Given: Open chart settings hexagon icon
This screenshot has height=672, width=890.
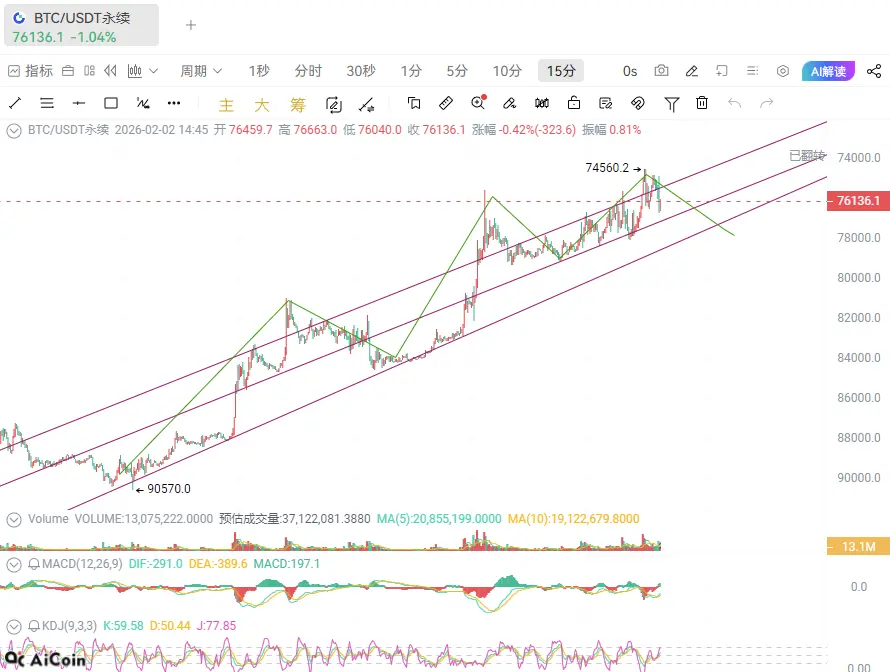Looking at the screenshot, I should pos(783,71).
